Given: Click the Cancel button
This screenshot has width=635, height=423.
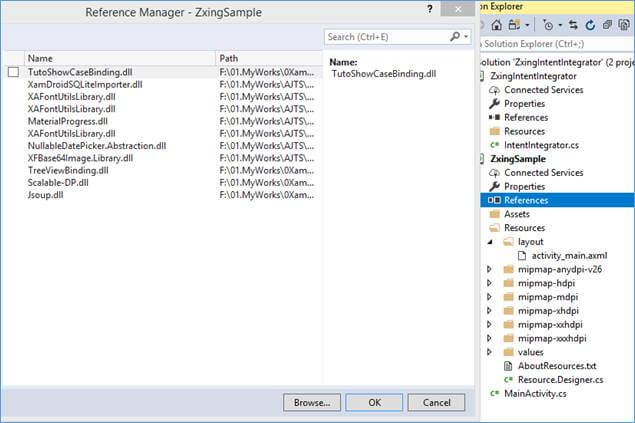Looking at the screenshot, I should 437,402.
